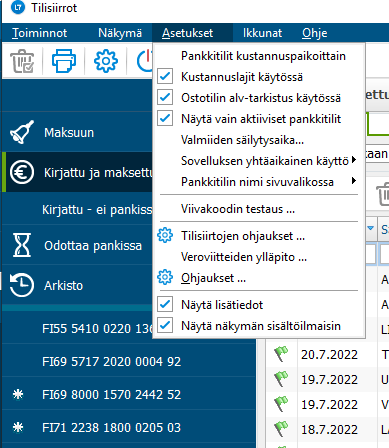Image resolution: width=389 pixels, height=448 pixels.
Task: Select account FI71 2238 1800 0205 03
Action: coord(129,427)
